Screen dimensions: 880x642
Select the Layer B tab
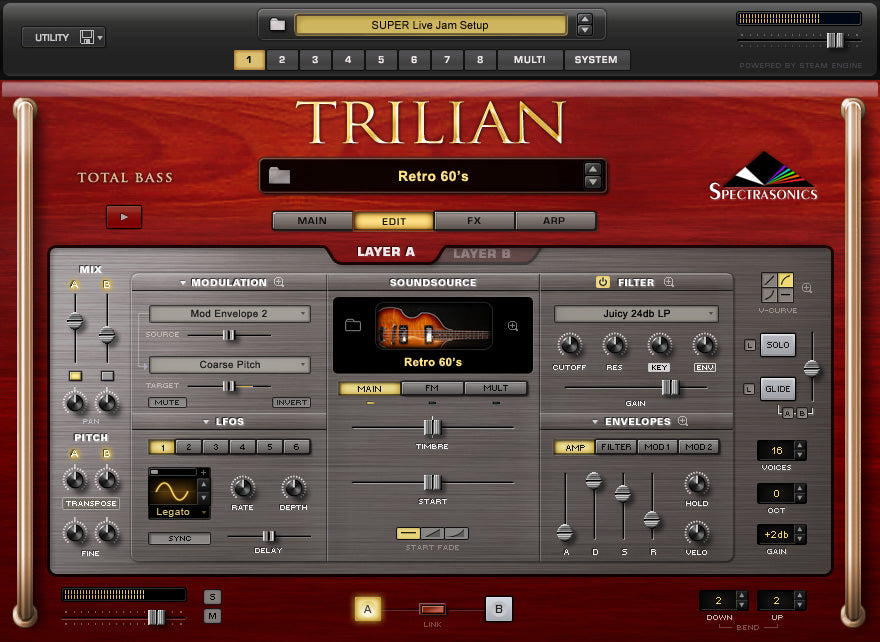pos(482,253)
